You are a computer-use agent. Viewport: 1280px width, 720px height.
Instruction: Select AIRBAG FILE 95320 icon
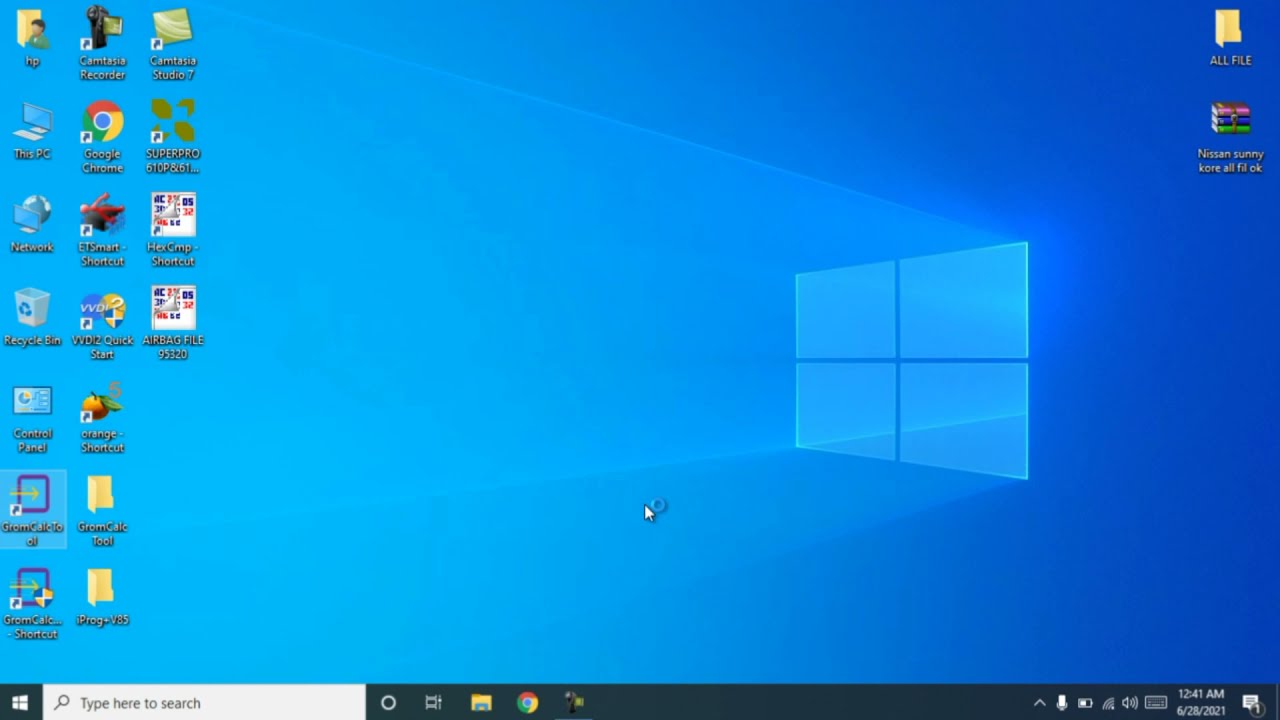pyautogui.click(x=172, y=324)
